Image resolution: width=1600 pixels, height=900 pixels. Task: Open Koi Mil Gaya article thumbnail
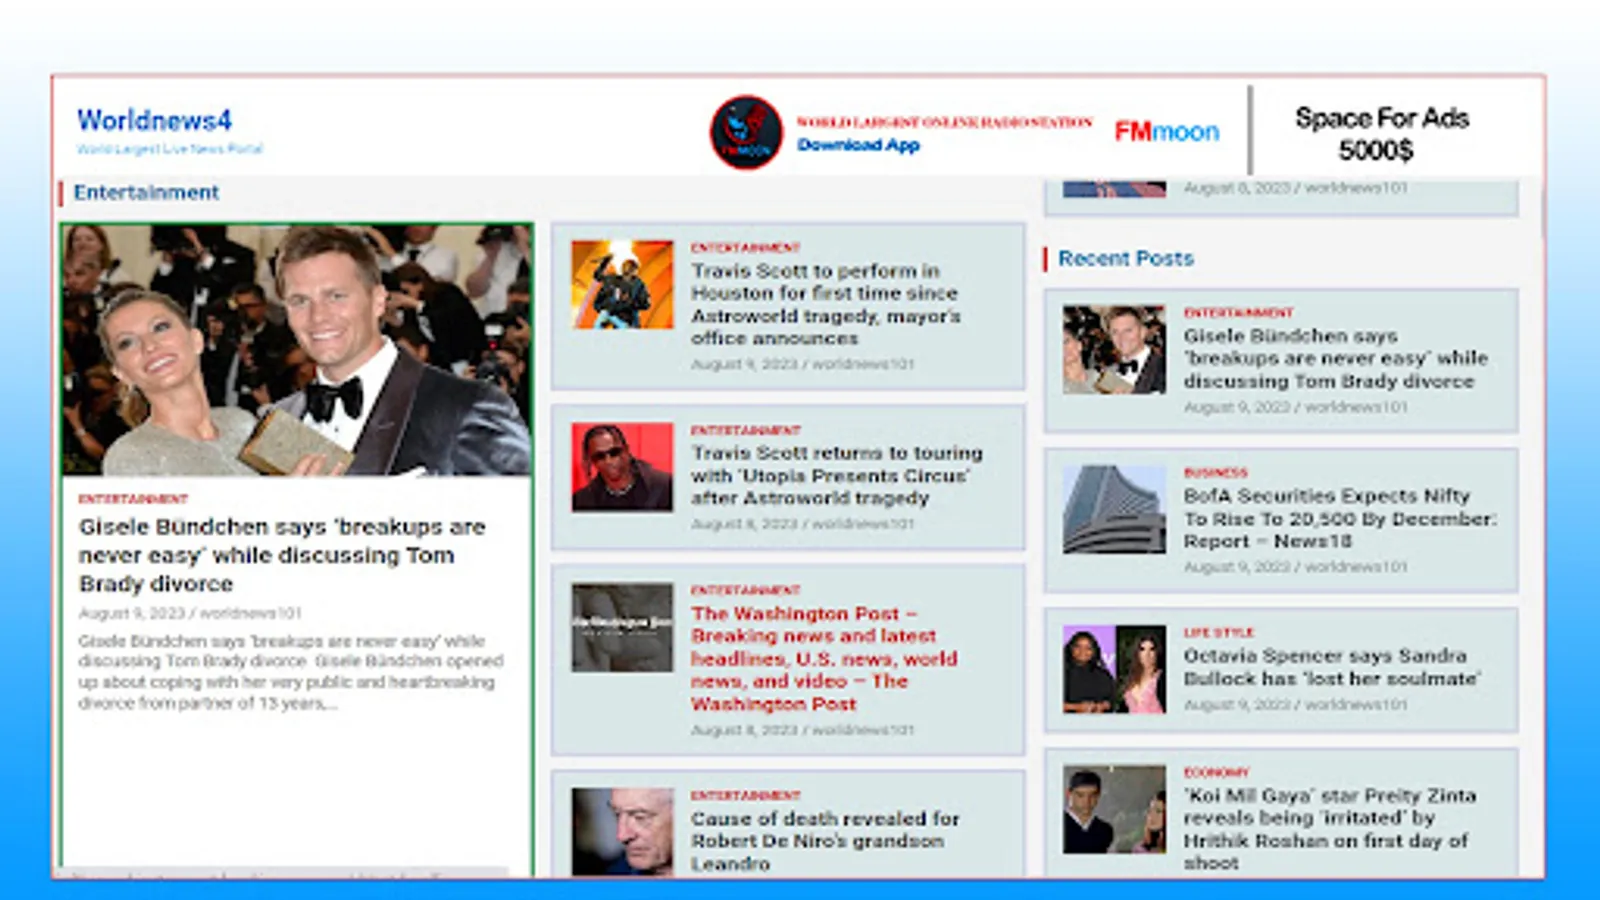pos(1114,809)
